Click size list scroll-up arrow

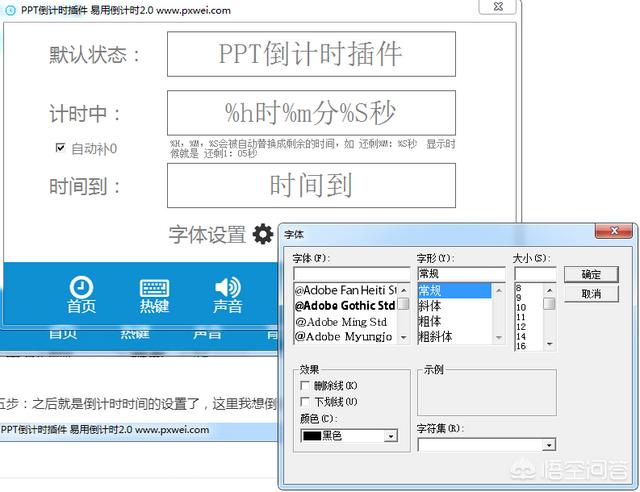550,290
